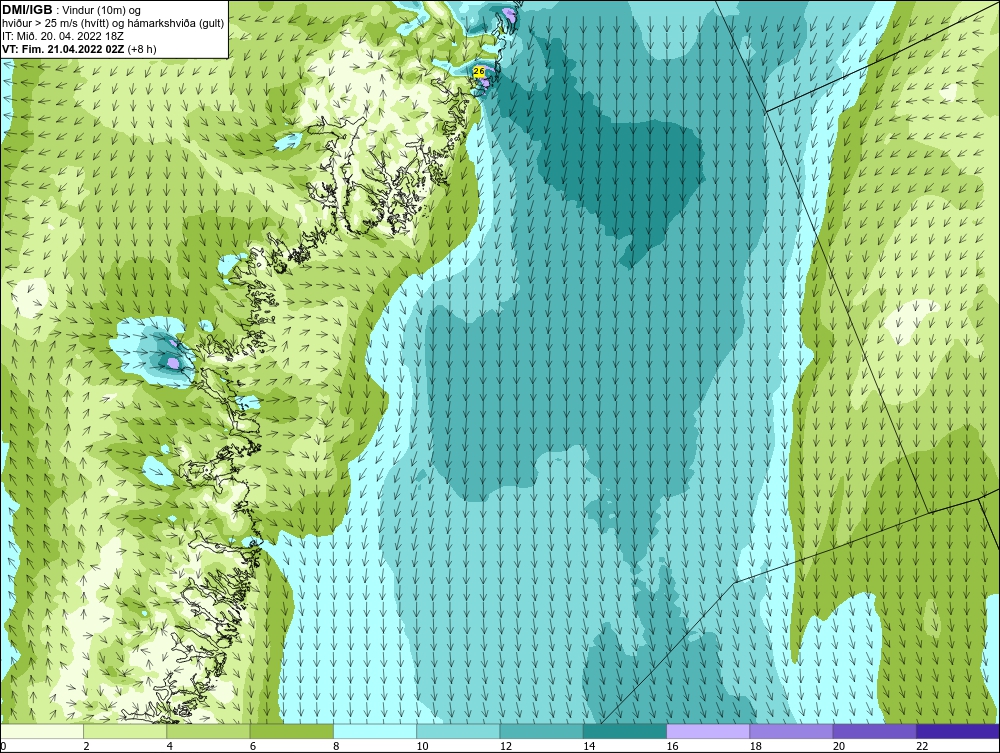Click the legend number 8
Image resolution: width=1000 pixels, height=753 pixels.
coord(336,747)
